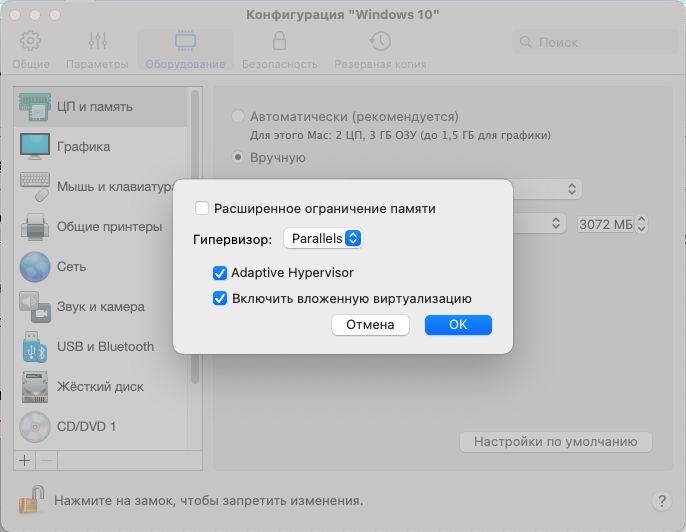Open Мышь и клавиатура keyboard icon
The image size is (686, 532).
pos(35,187)
